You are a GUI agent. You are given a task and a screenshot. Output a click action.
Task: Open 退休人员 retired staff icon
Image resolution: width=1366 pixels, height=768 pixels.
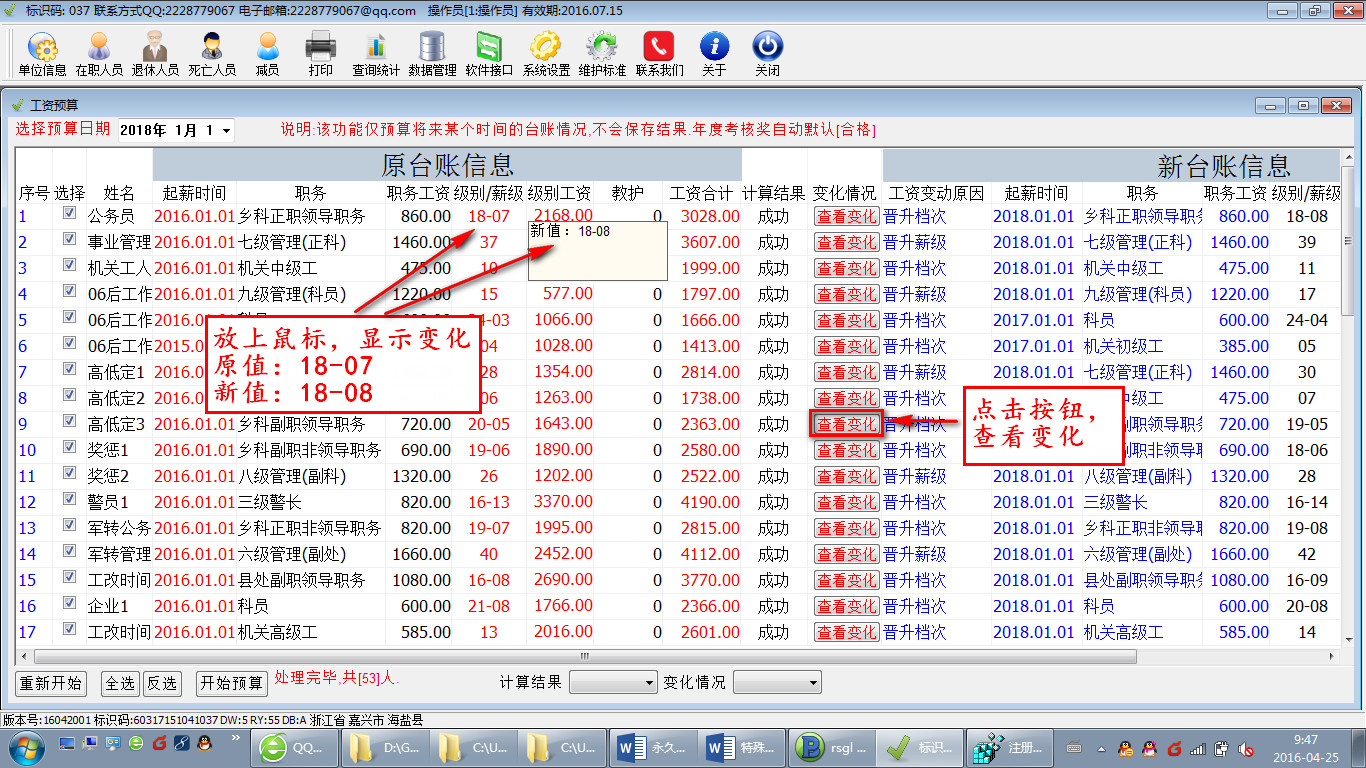click(x=155, y=53)
